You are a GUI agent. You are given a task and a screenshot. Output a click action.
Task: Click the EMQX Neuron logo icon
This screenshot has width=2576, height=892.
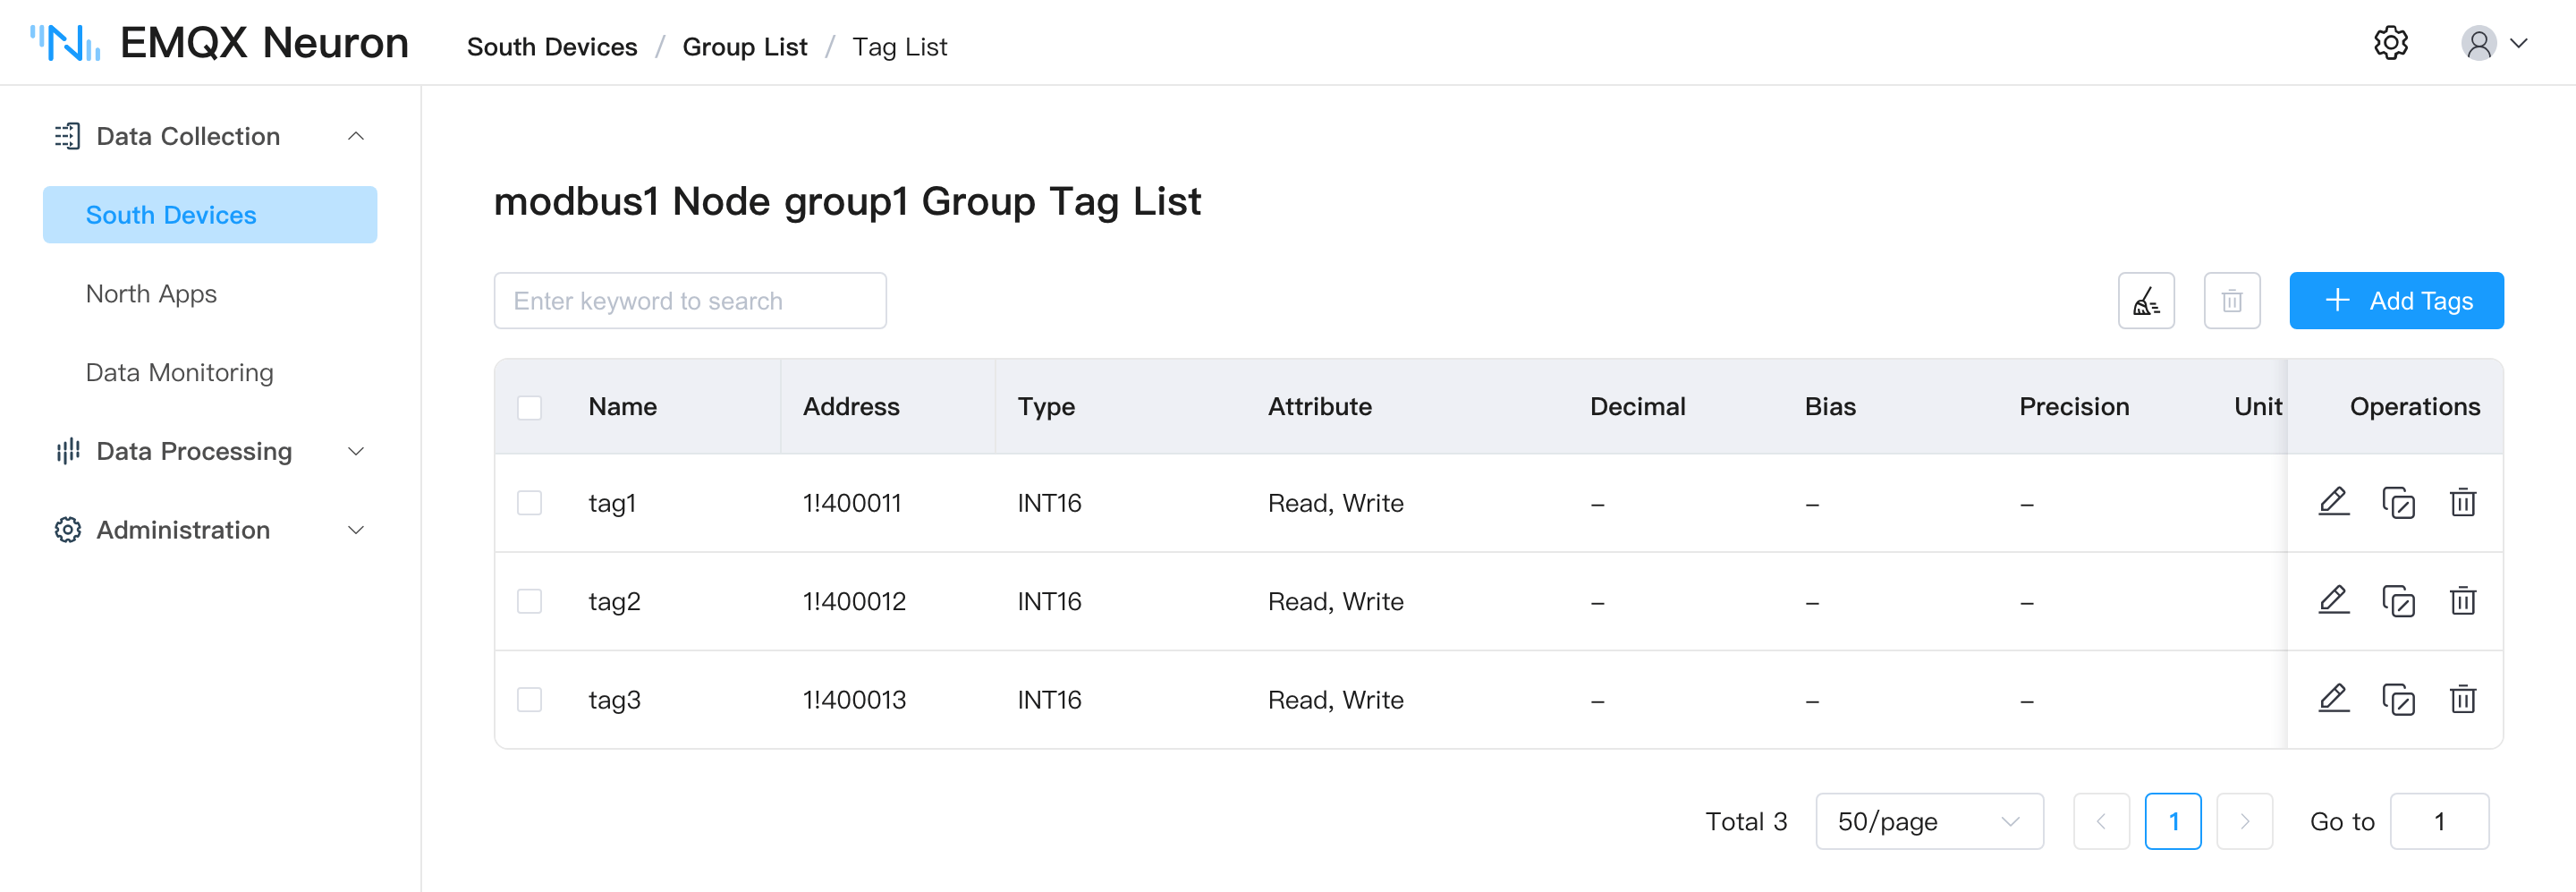pos(65,43)
